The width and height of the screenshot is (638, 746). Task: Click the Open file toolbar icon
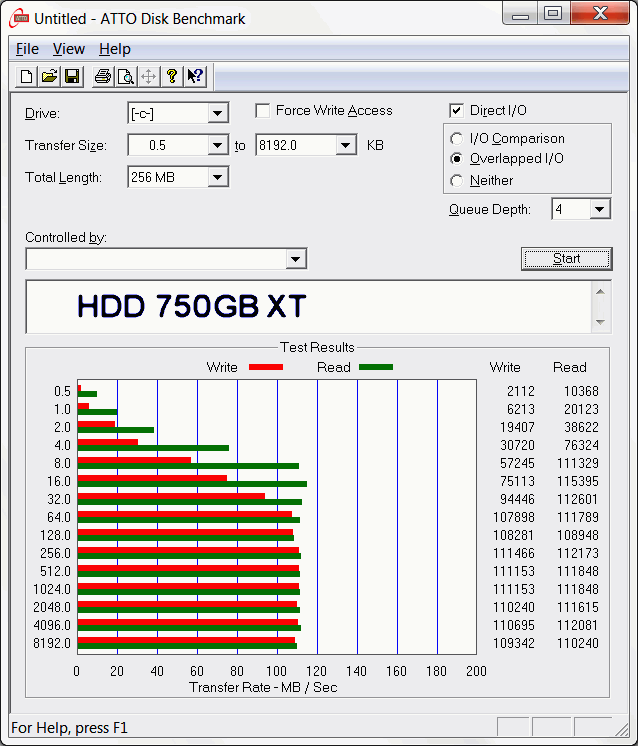coord(49,76)
